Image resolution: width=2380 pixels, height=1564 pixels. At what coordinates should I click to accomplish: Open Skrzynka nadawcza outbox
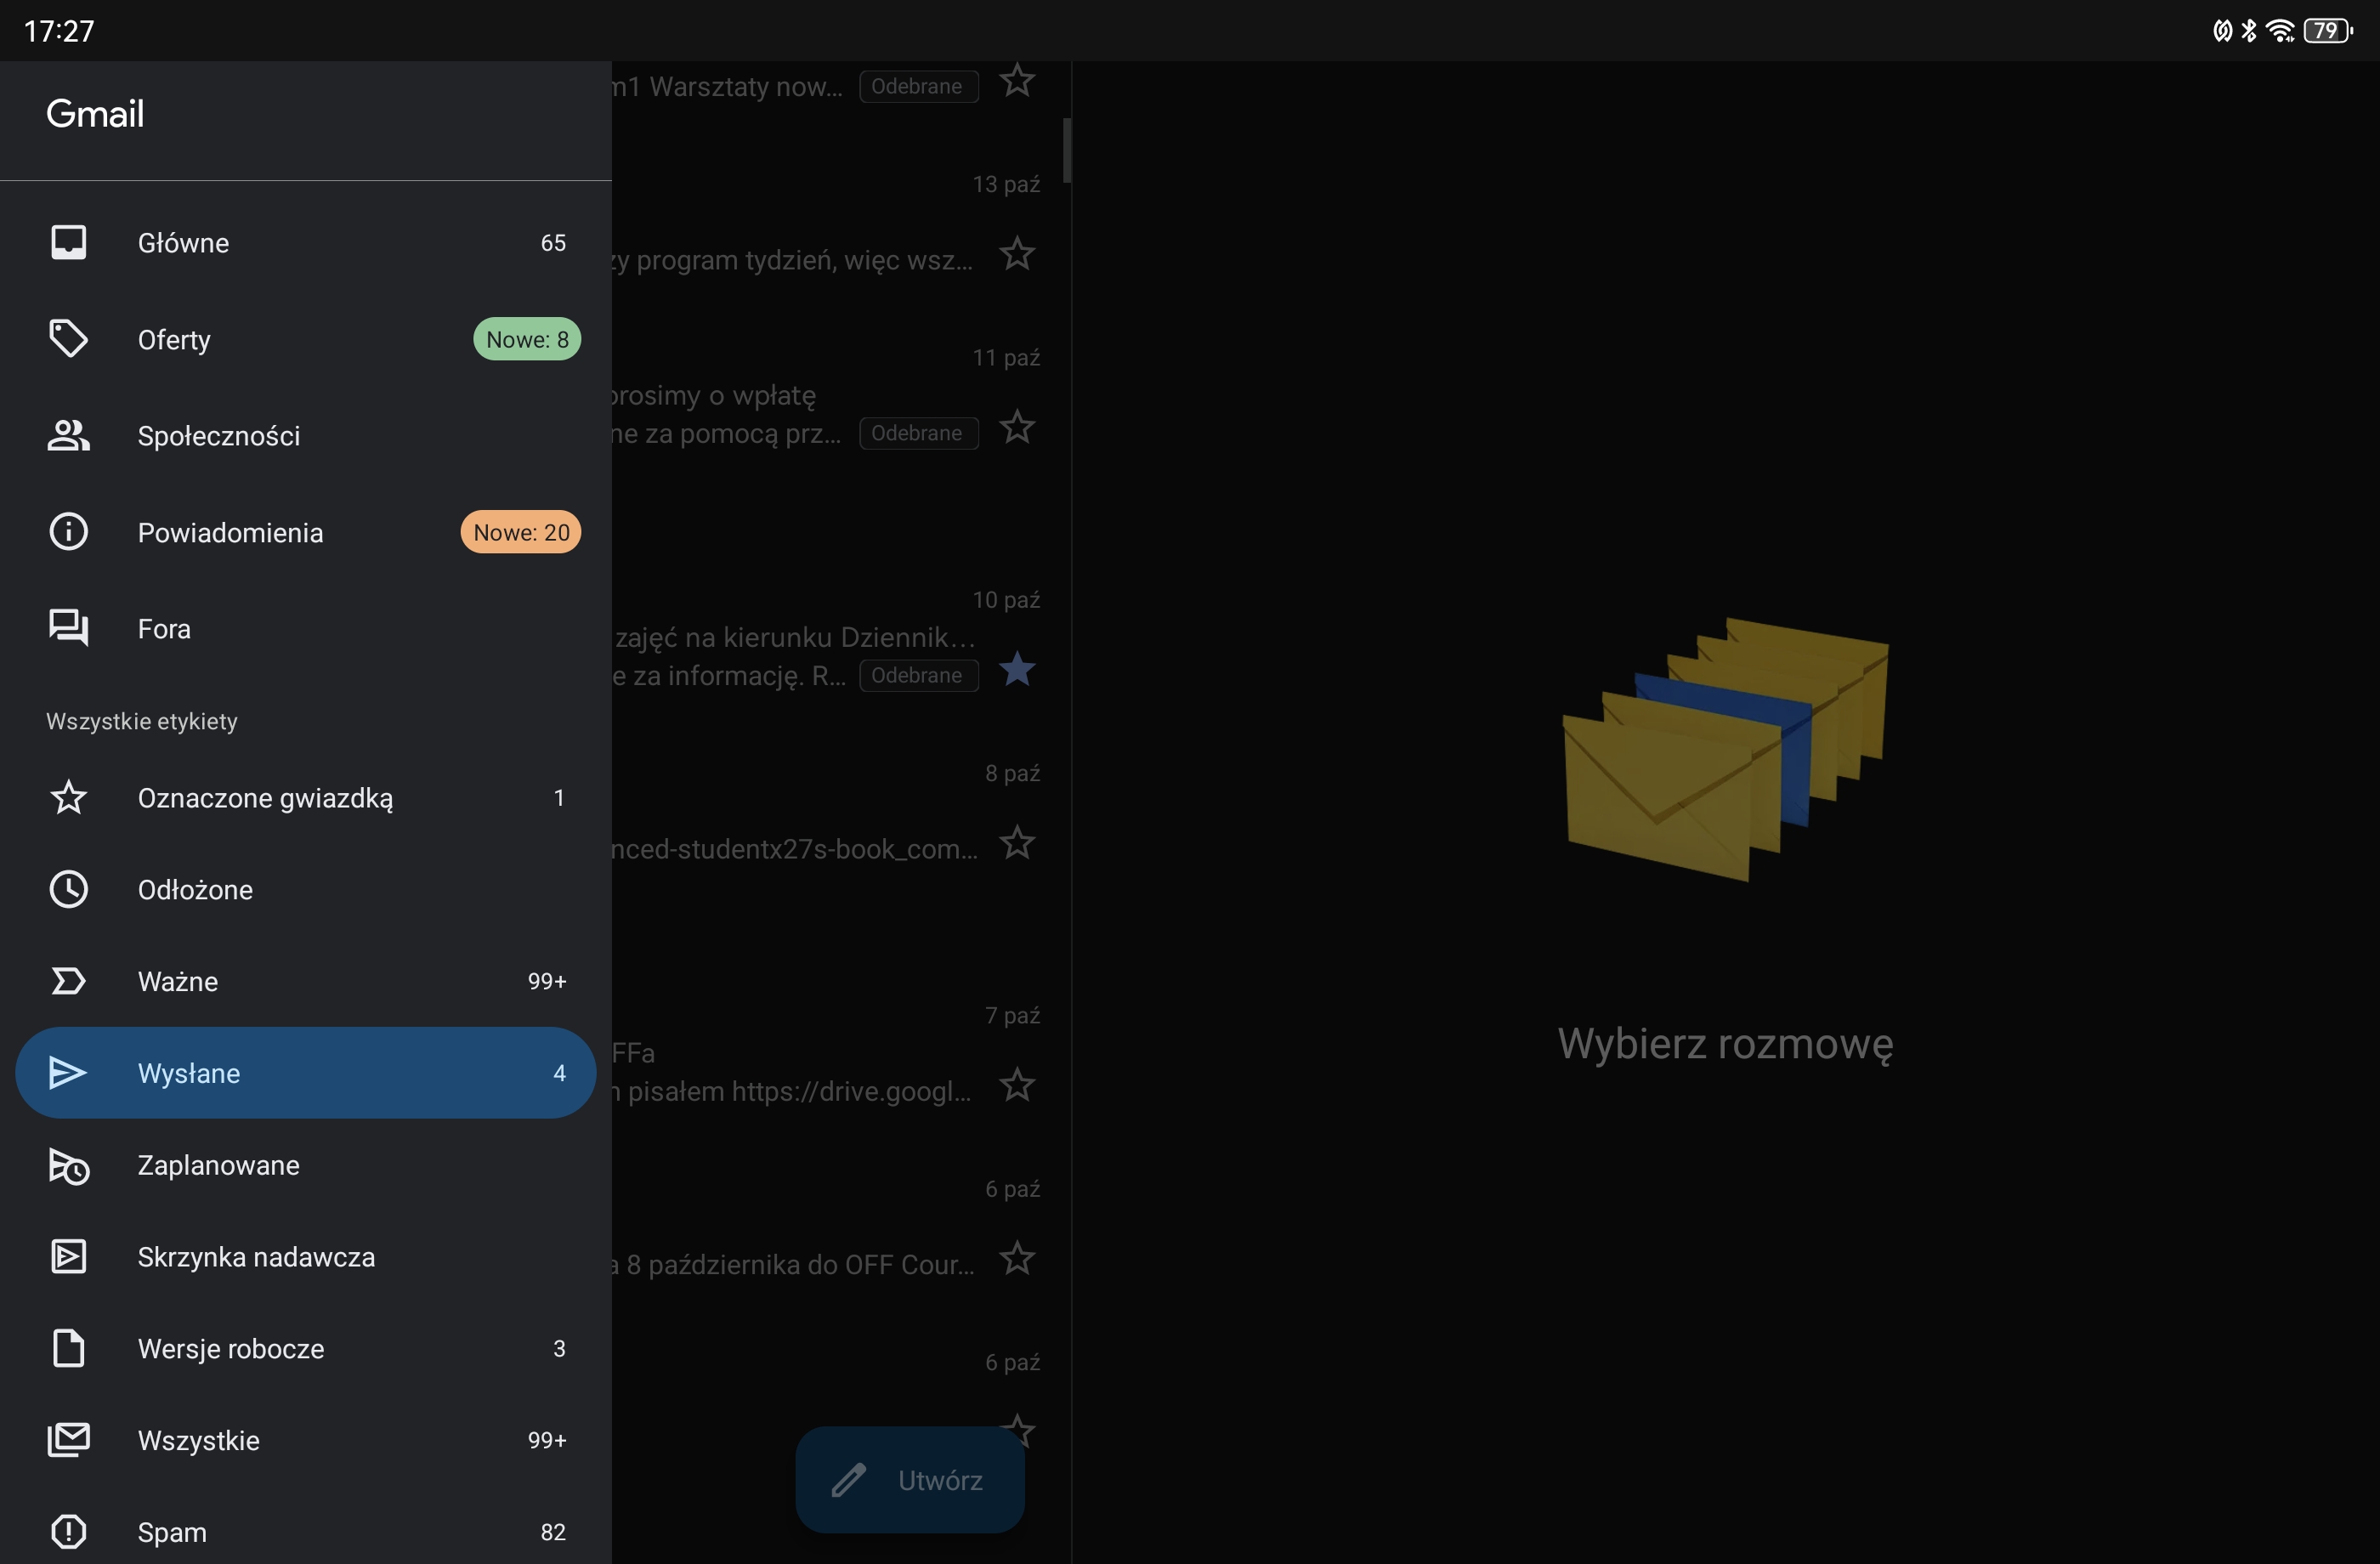coord(256,1257)
